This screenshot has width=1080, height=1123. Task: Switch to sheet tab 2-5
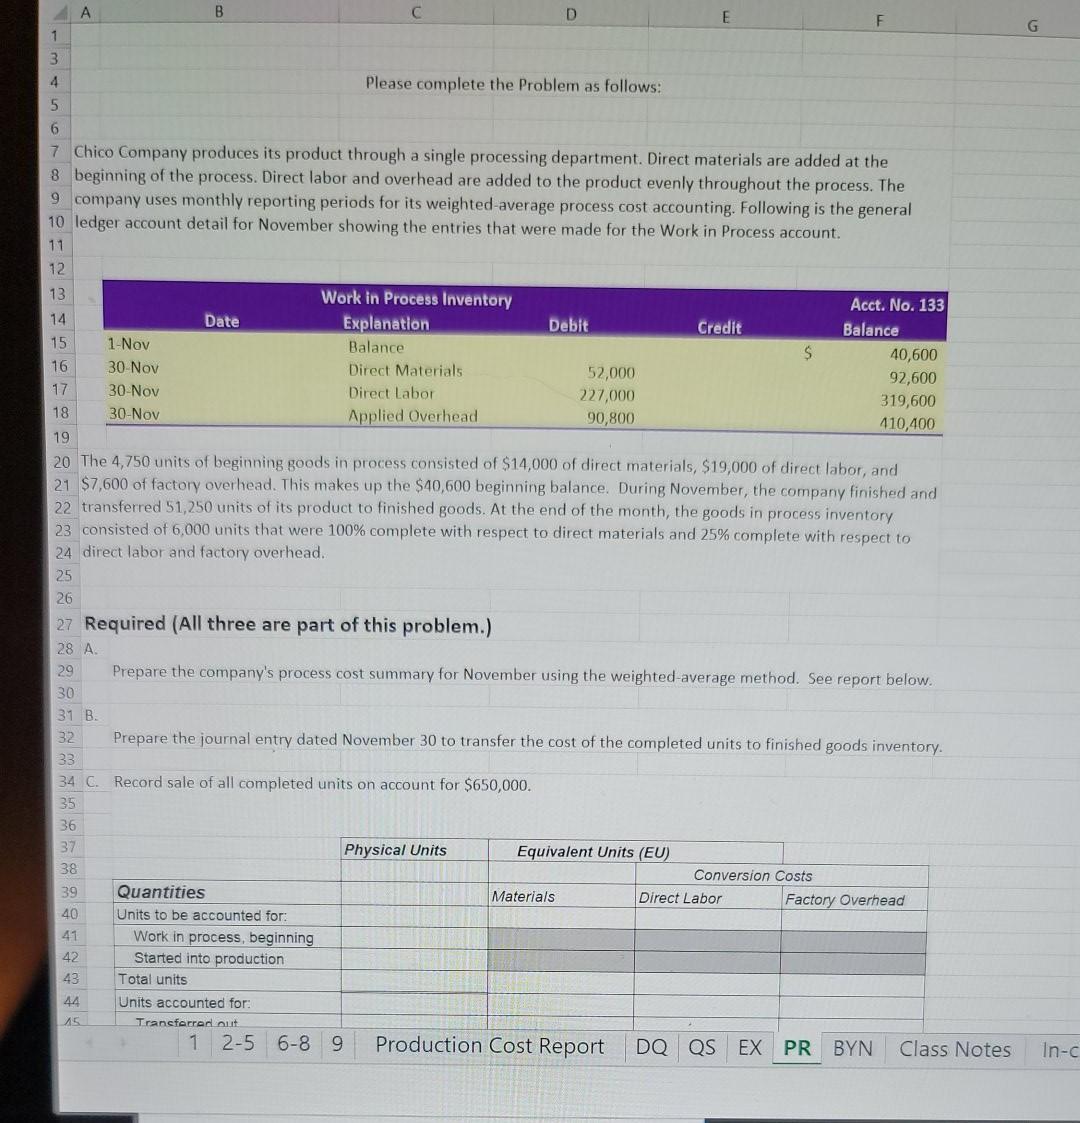click(x=238, y=1043)
